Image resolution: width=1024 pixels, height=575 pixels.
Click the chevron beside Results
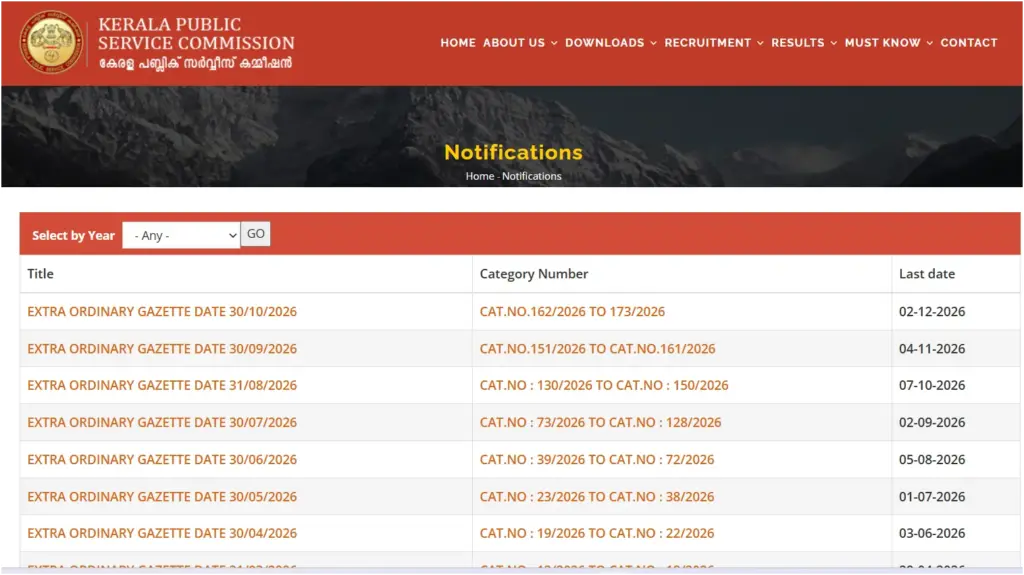pyautogui.click(x=833, y=43)
